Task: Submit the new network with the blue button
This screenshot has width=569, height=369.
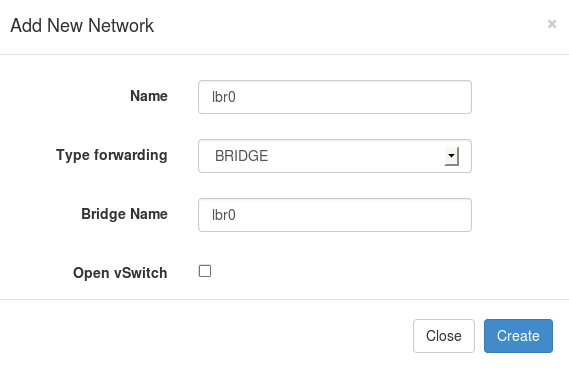Action: tap(518, 336)
